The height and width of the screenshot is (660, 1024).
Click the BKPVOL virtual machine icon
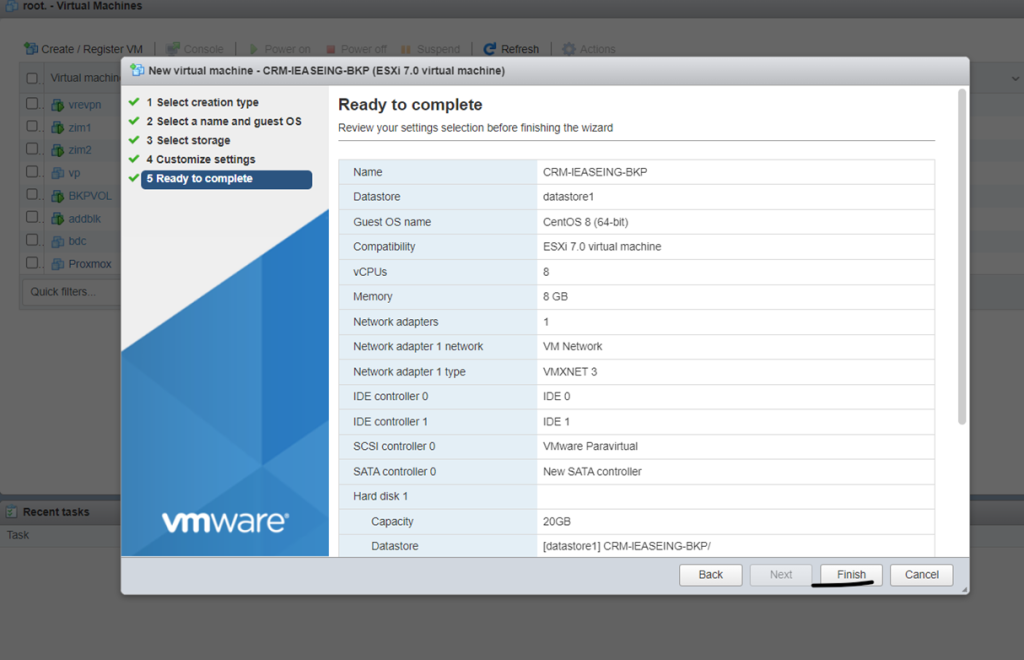[x=57, y=196]
